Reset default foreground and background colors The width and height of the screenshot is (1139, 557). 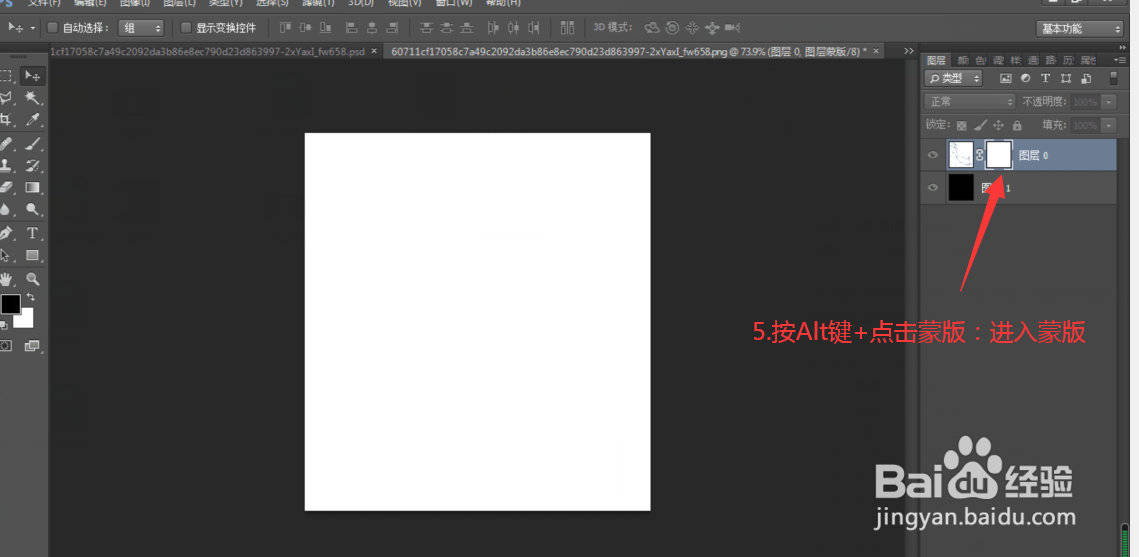[4, 325]
